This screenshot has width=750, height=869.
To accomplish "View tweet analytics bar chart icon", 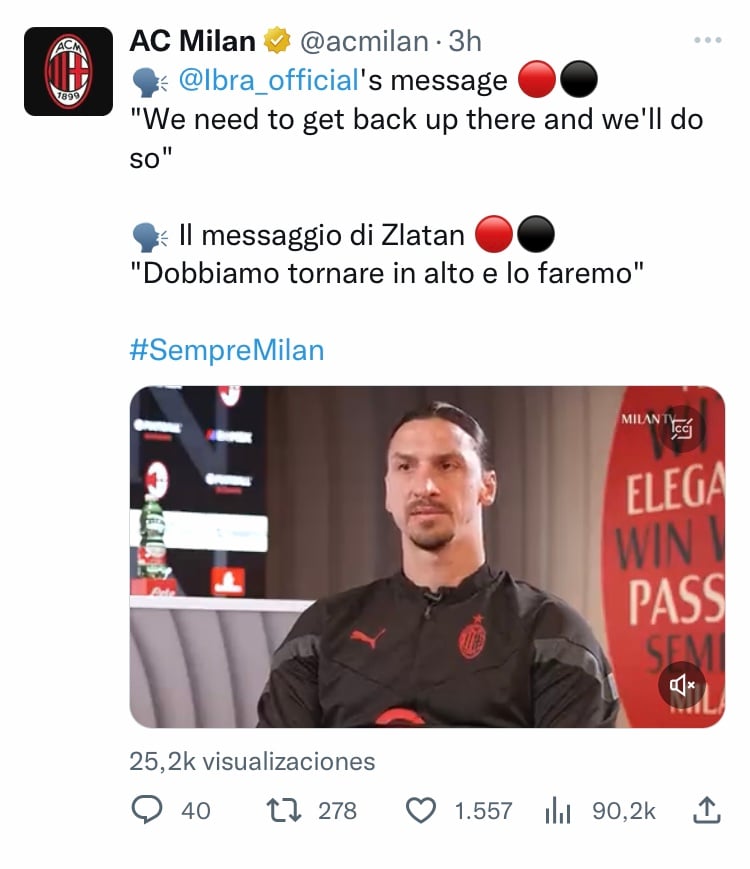I will coord(558,810).
